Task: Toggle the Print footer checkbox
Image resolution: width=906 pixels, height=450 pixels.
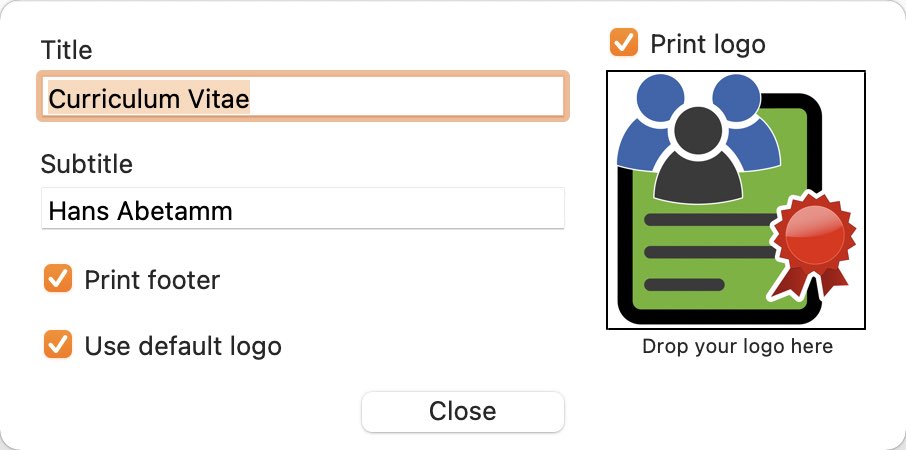Action: pyautogui.click(x=58, y=278)
